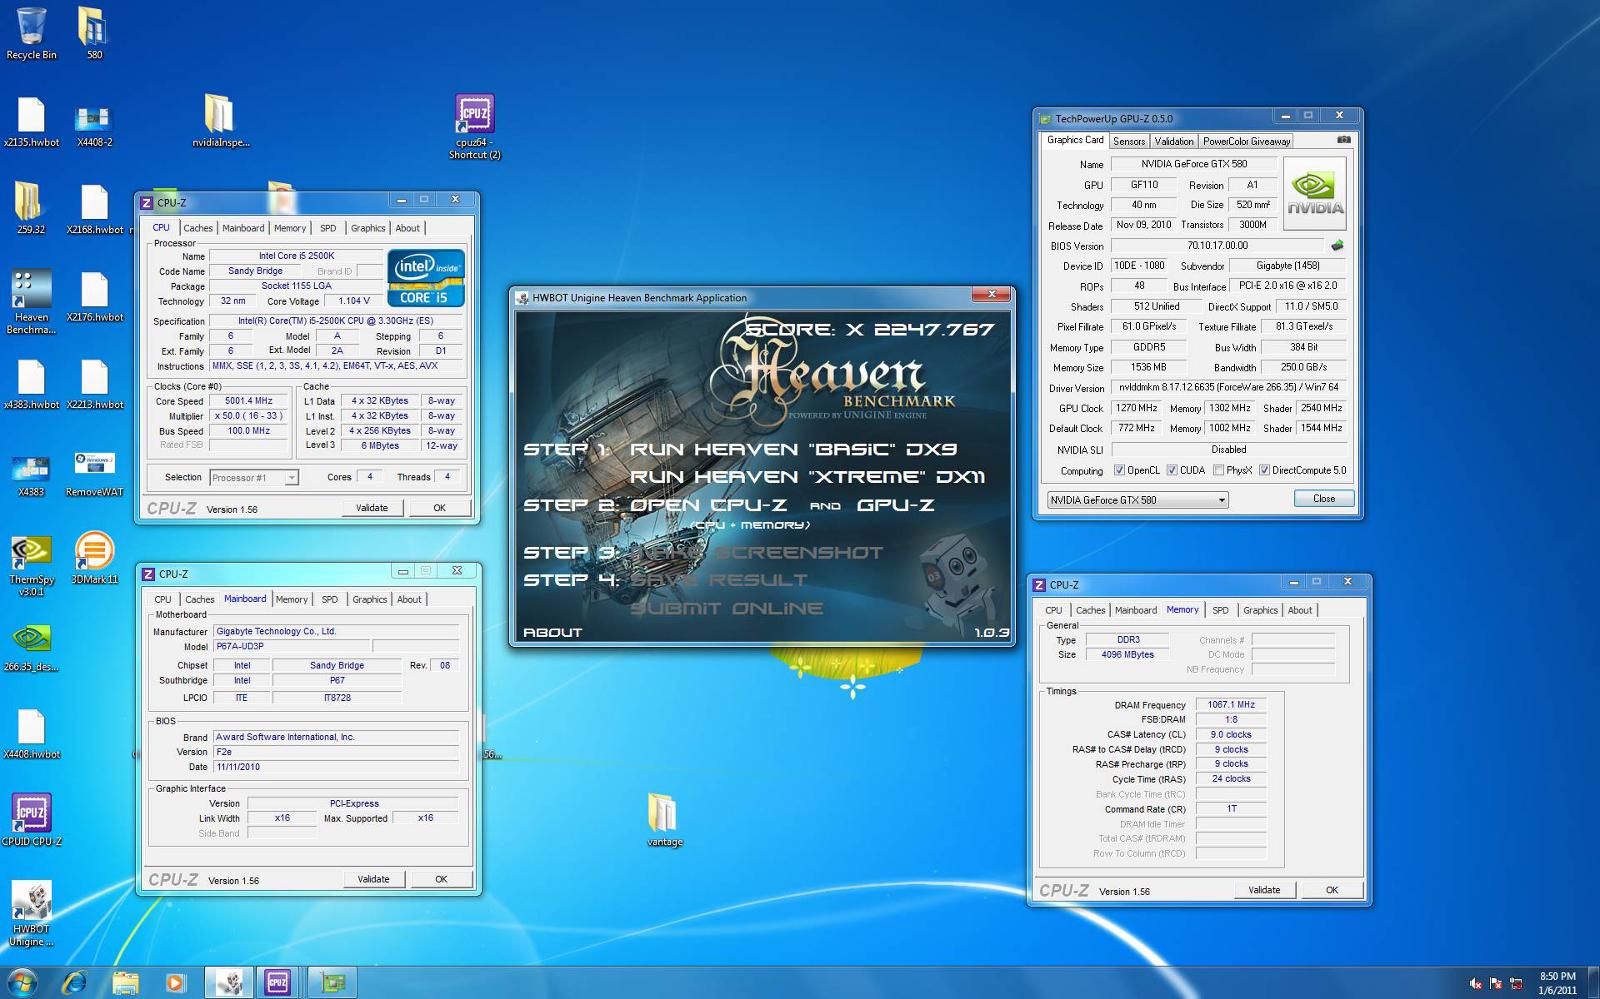Open the x2135.hwbot file icon

point(31,121)
